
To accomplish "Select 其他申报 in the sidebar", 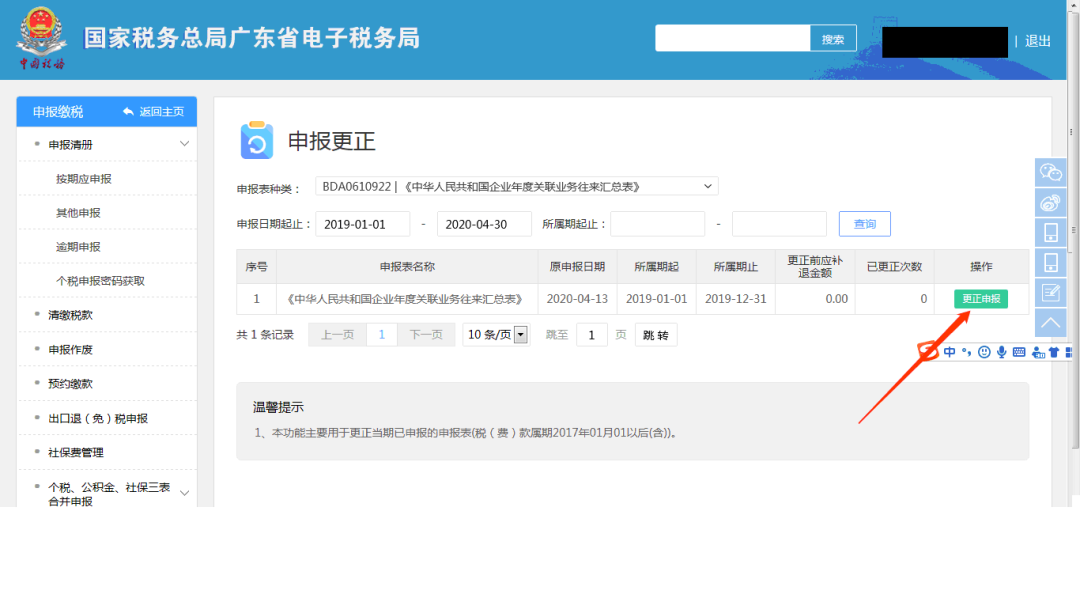I will click(x=78, y=213).
